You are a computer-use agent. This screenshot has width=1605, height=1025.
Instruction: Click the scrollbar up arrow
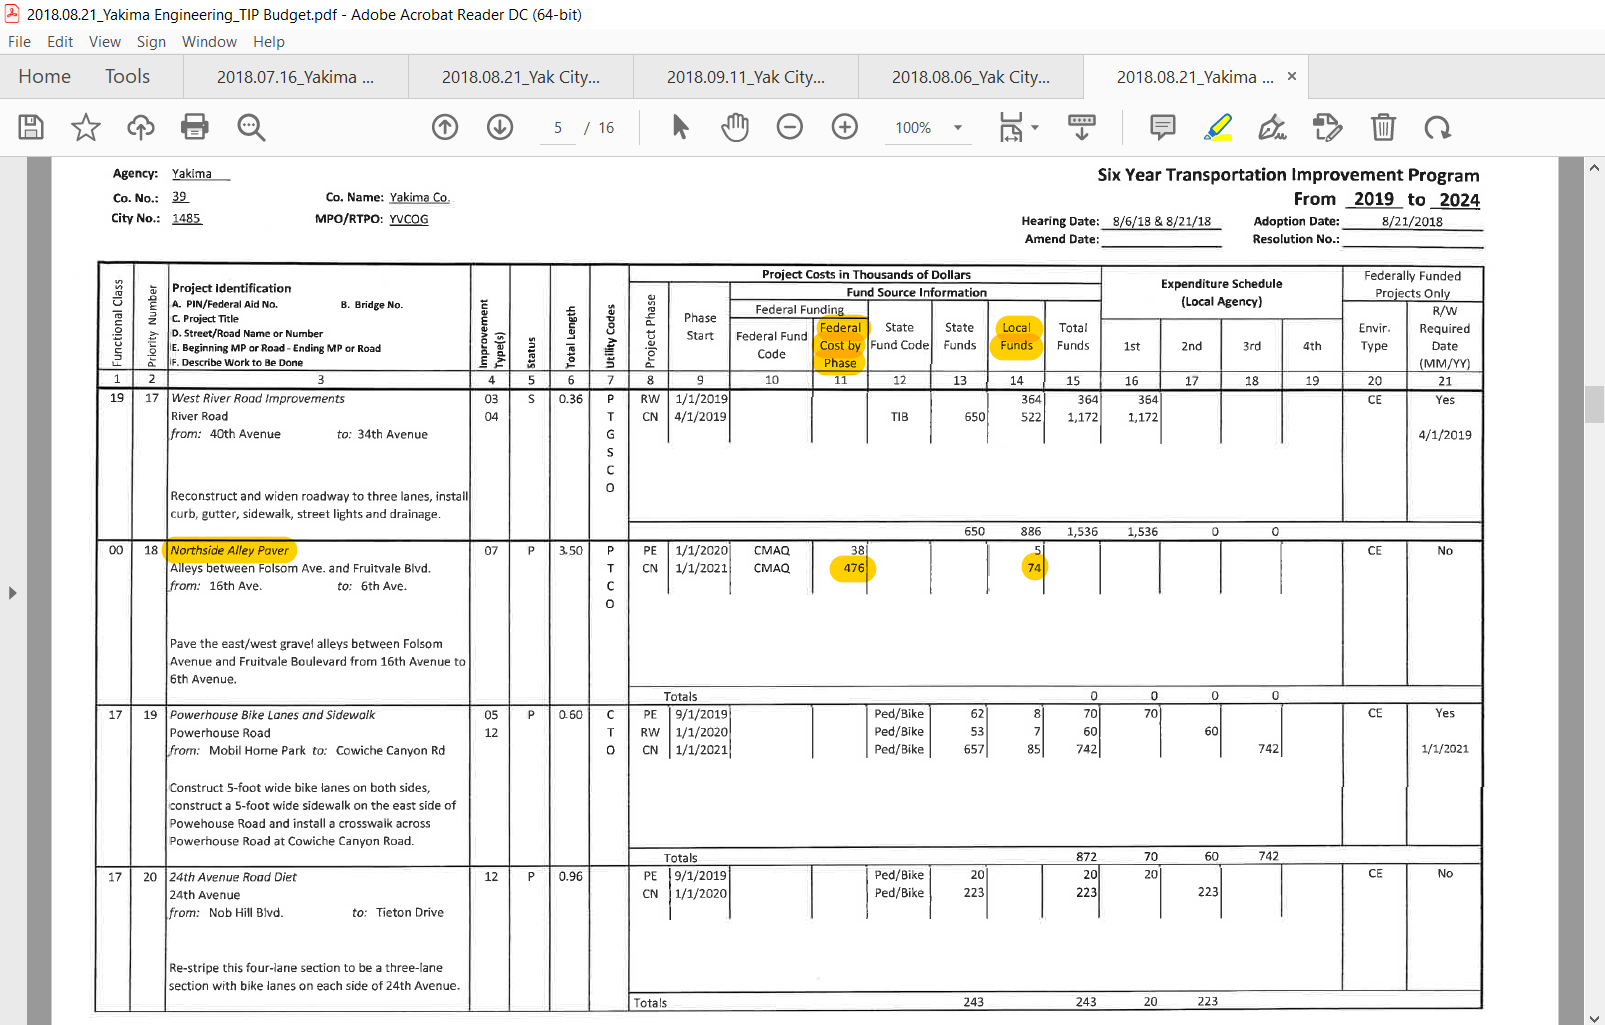coord(1594,168)
